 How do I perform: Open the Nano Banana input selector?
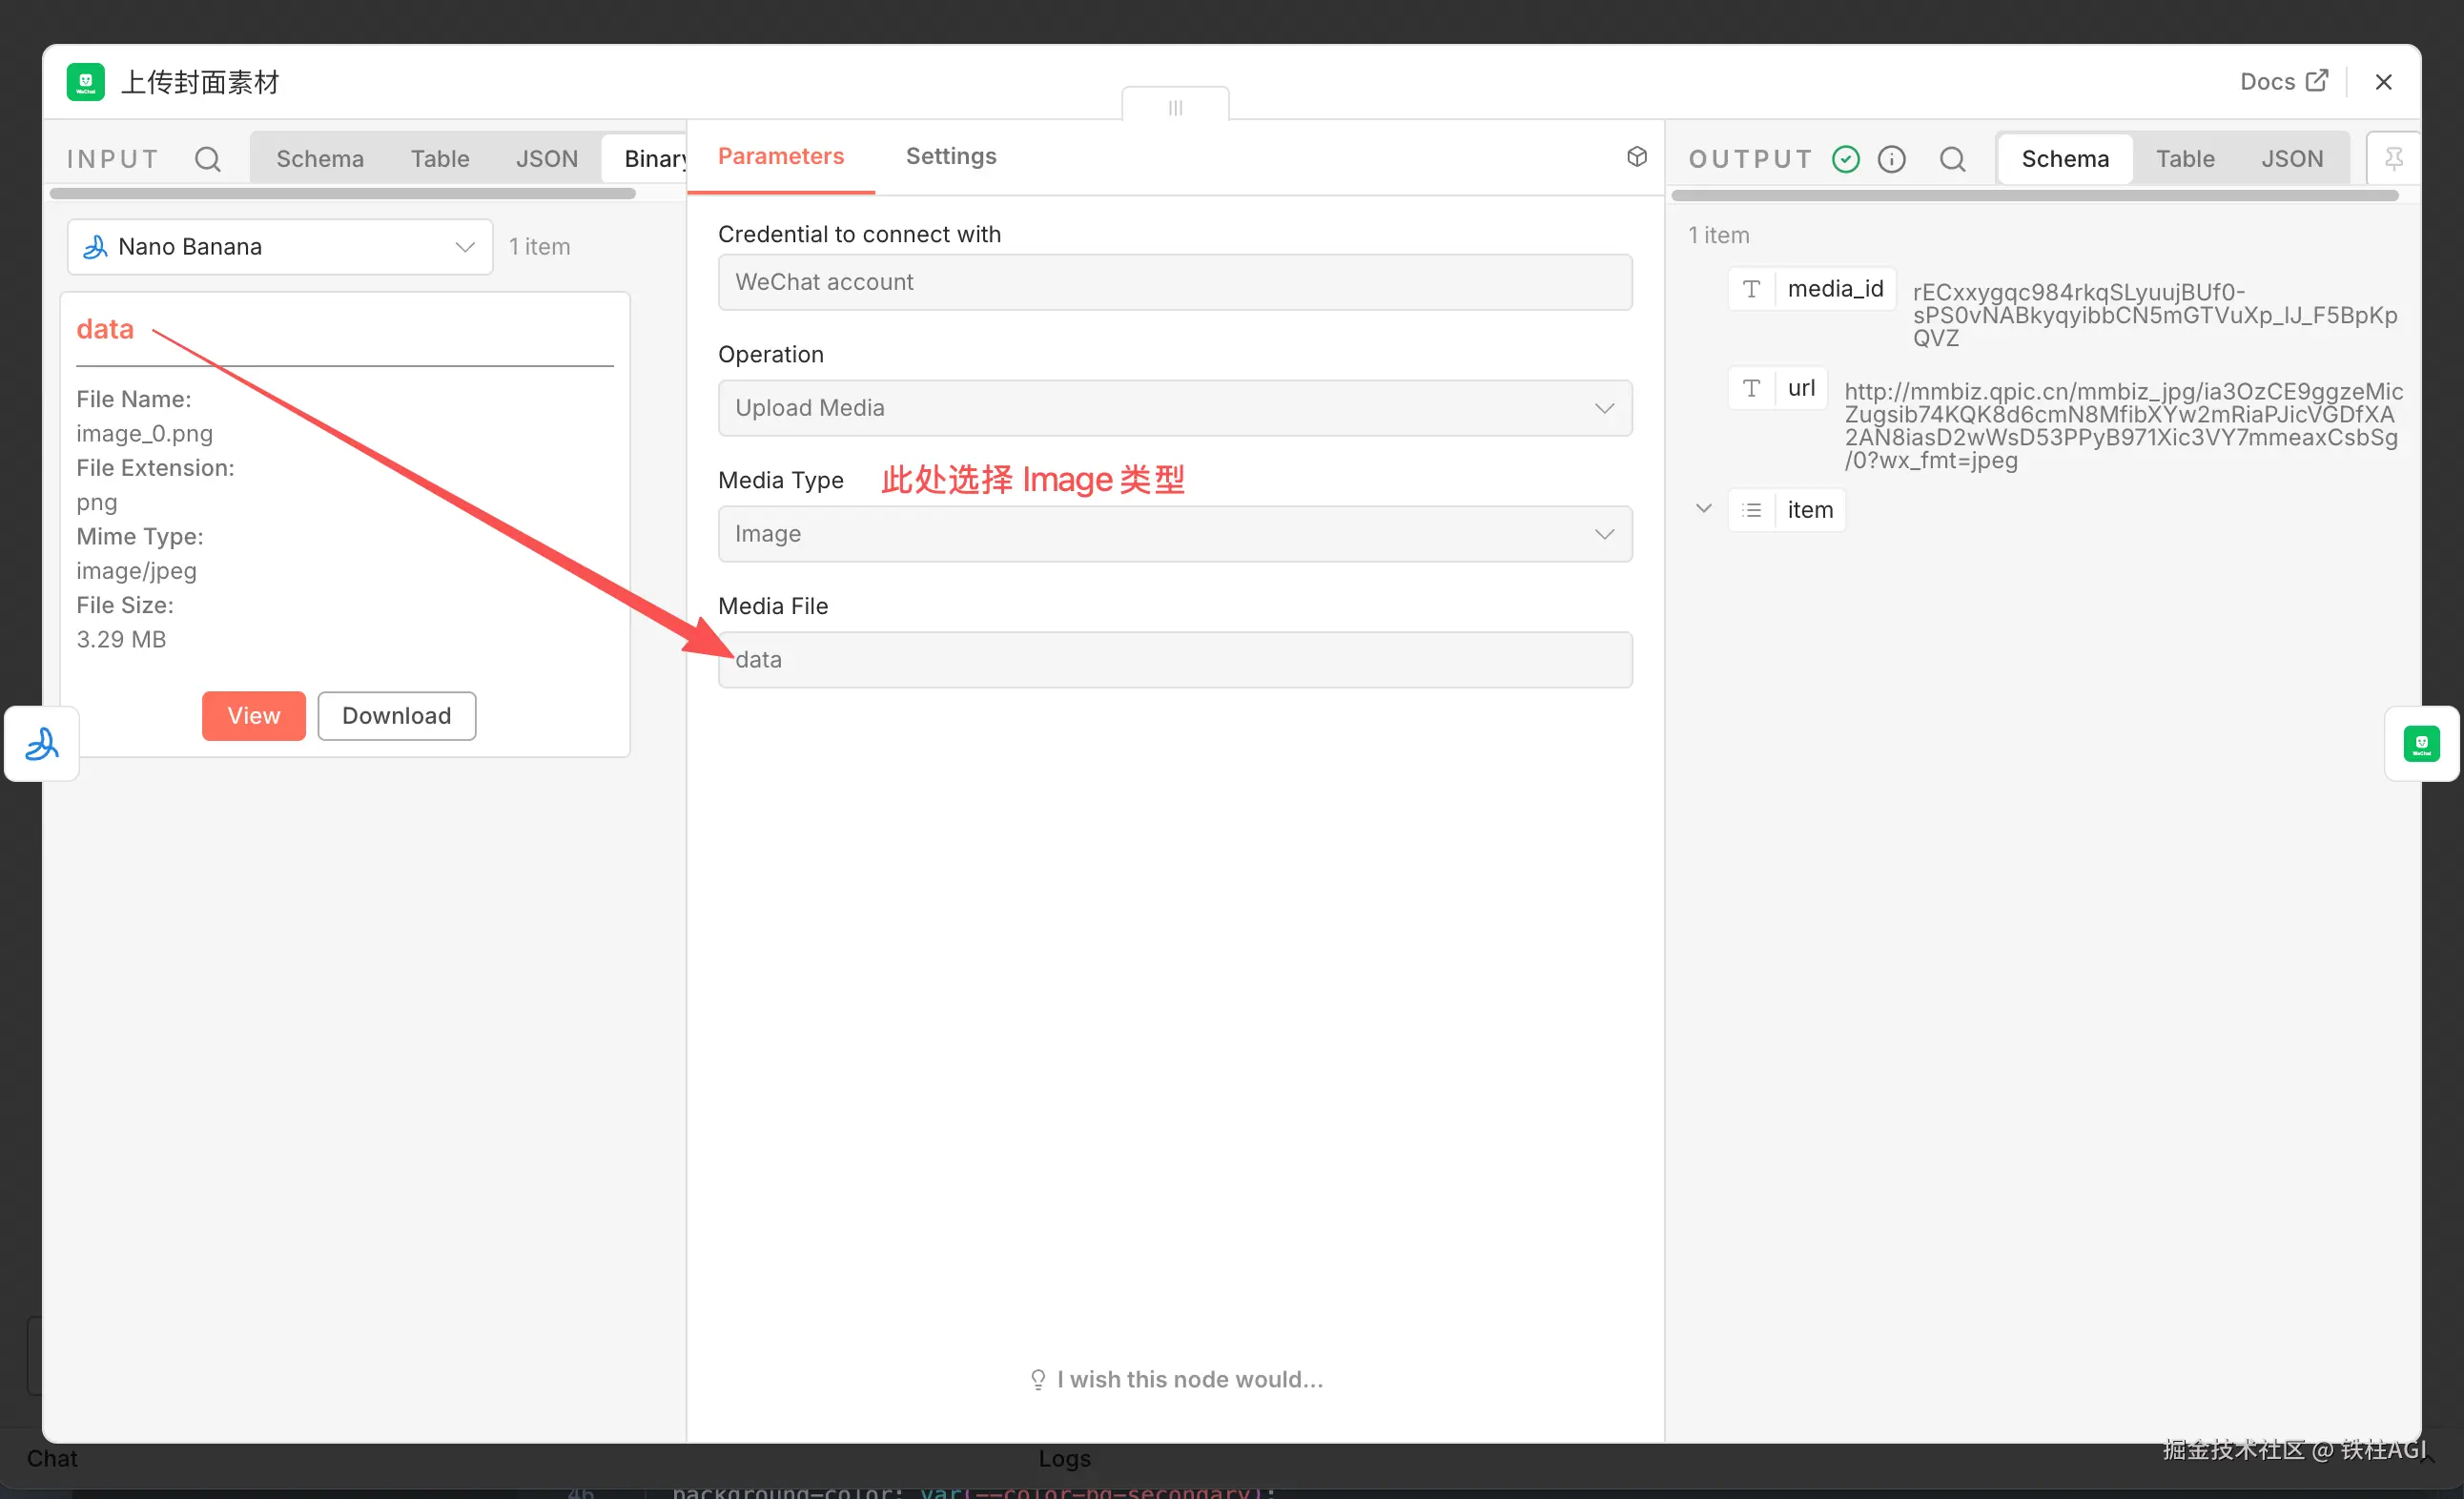(x=280, y=247)
